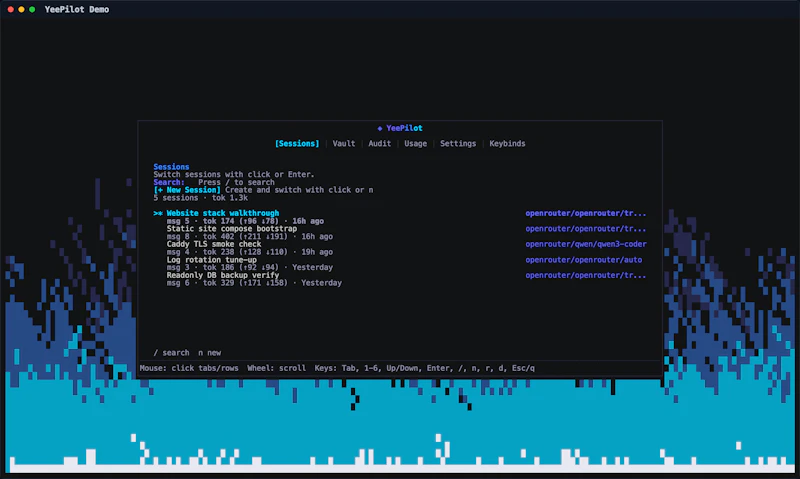The height and width of the screenshot is (479, 800).
Task: Click 'msg 6 · tok 329' stats line
Action: tap(254, 283)
